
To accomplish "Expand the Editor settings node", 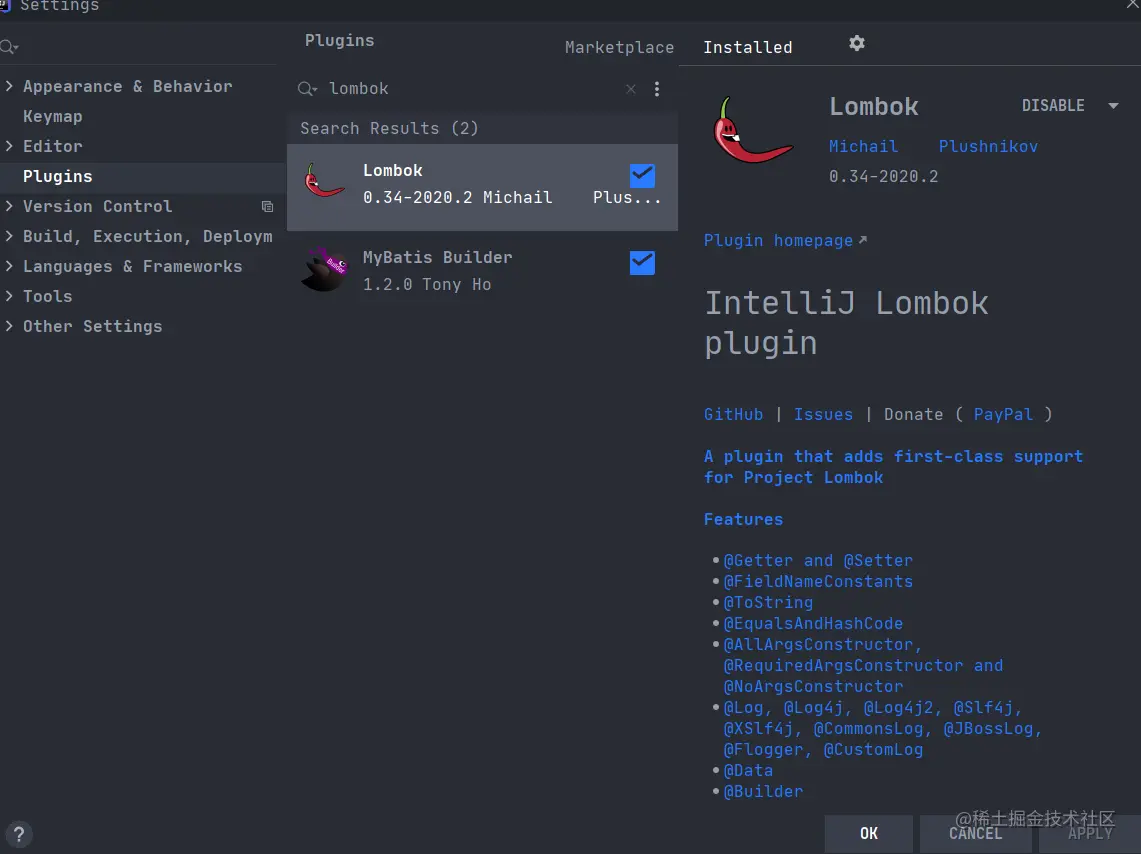I will pyautogui.click(x=9, y=146).
